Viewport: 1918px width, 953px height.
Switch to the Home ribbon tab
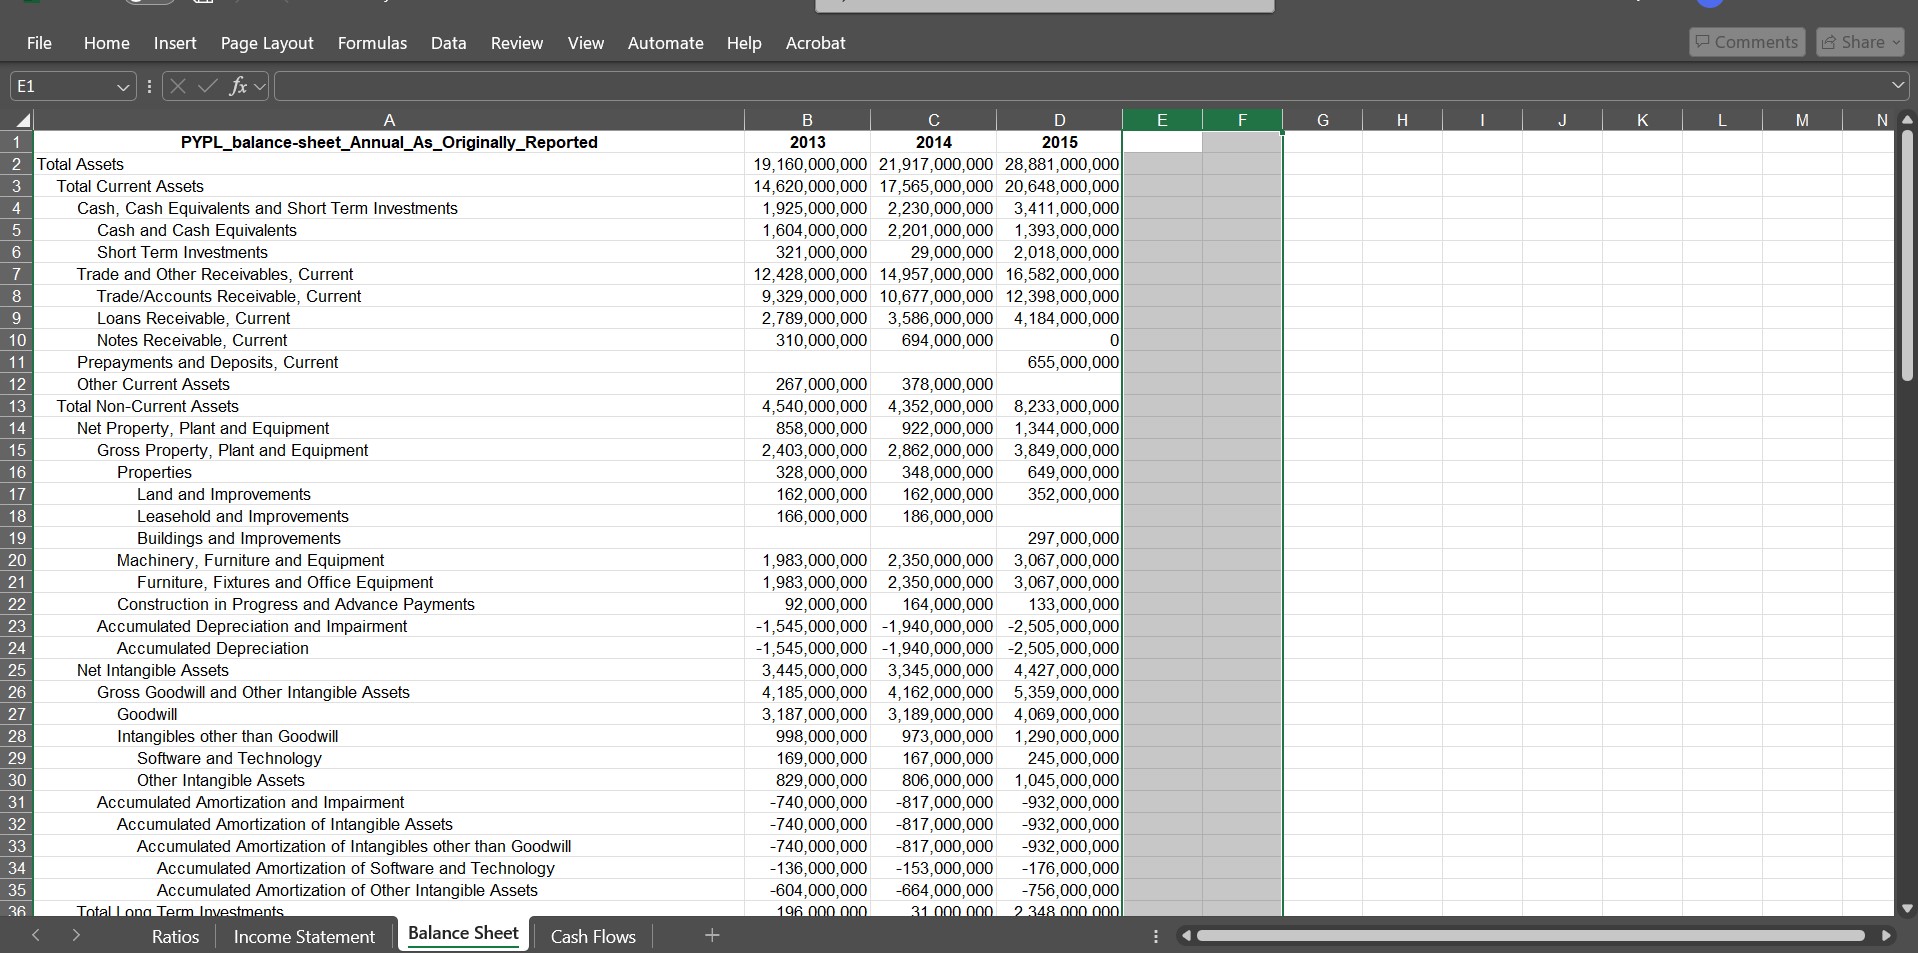(x=106, y=43)
